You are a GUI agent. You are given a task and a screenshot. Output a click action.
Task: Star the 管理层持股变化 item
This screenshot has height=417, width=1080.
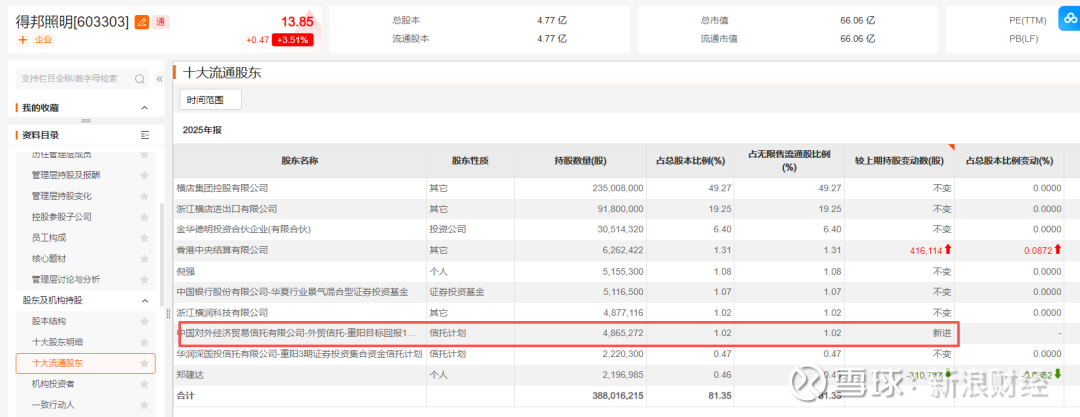click(144, 196)
